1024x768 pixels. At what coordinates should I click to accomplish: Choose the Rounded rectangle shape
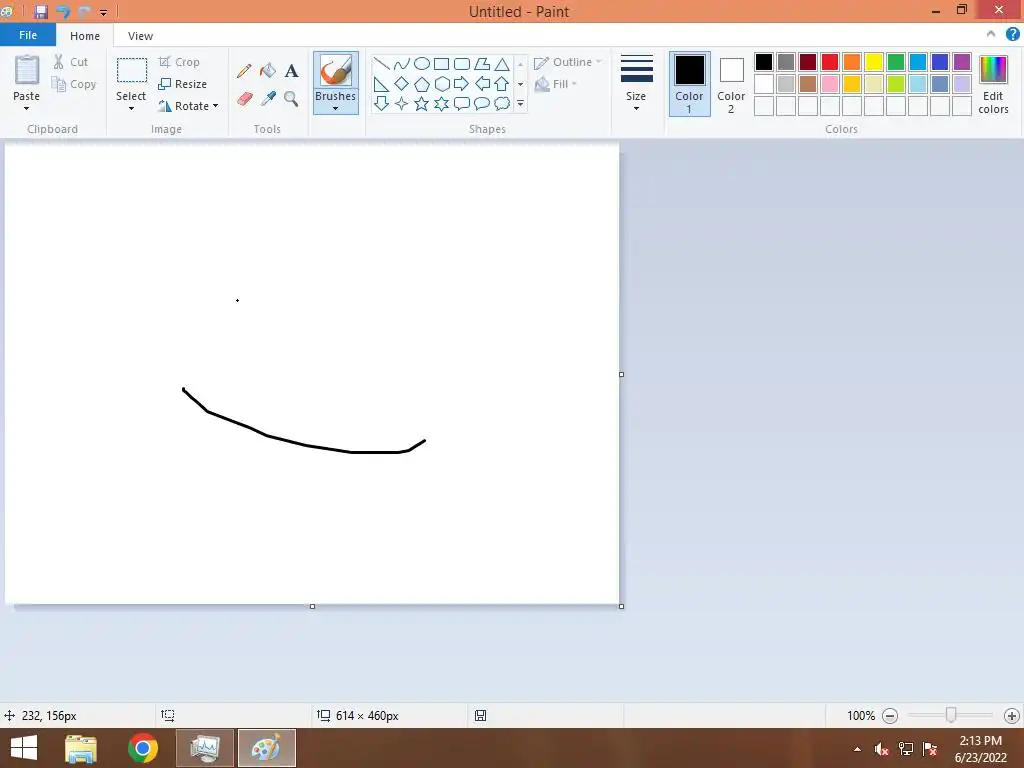(462, 63)
